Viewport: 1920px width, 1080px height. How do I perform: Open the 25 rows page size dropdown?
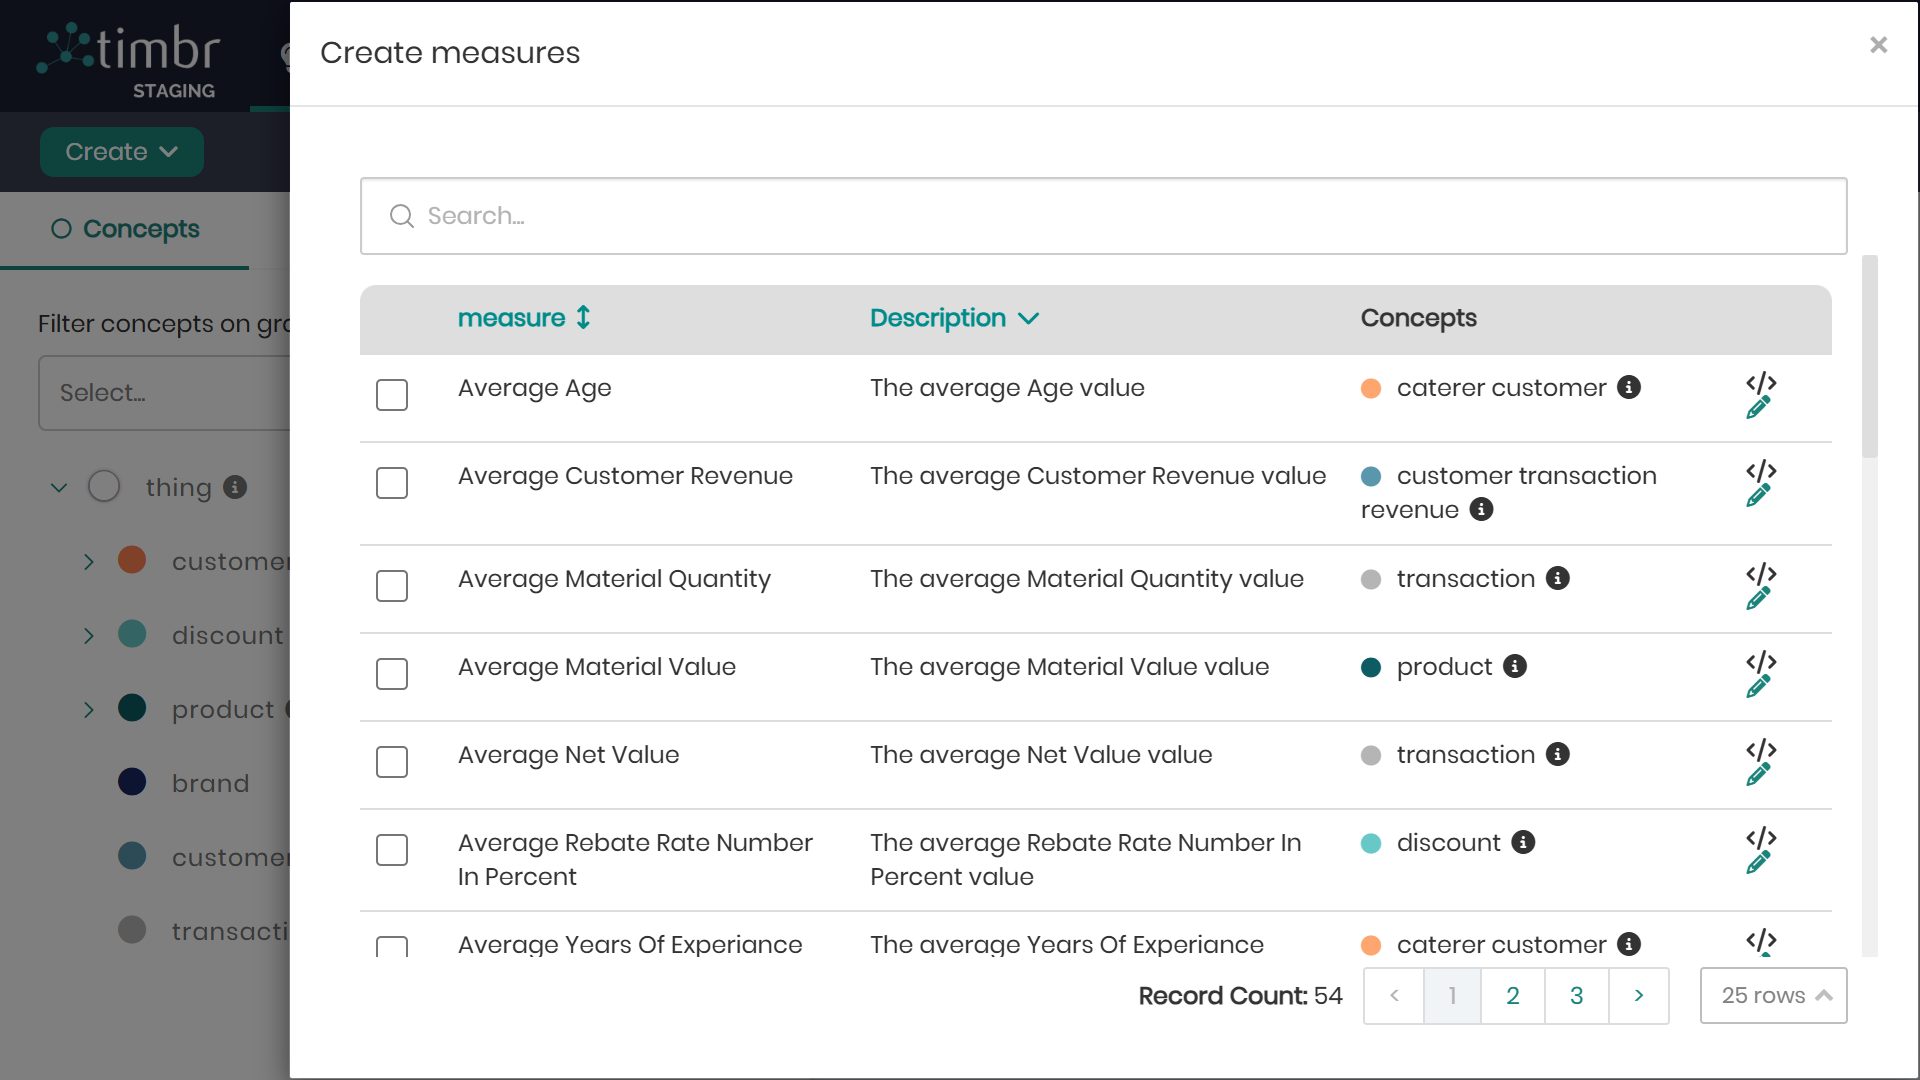[x=1773, y=995]
